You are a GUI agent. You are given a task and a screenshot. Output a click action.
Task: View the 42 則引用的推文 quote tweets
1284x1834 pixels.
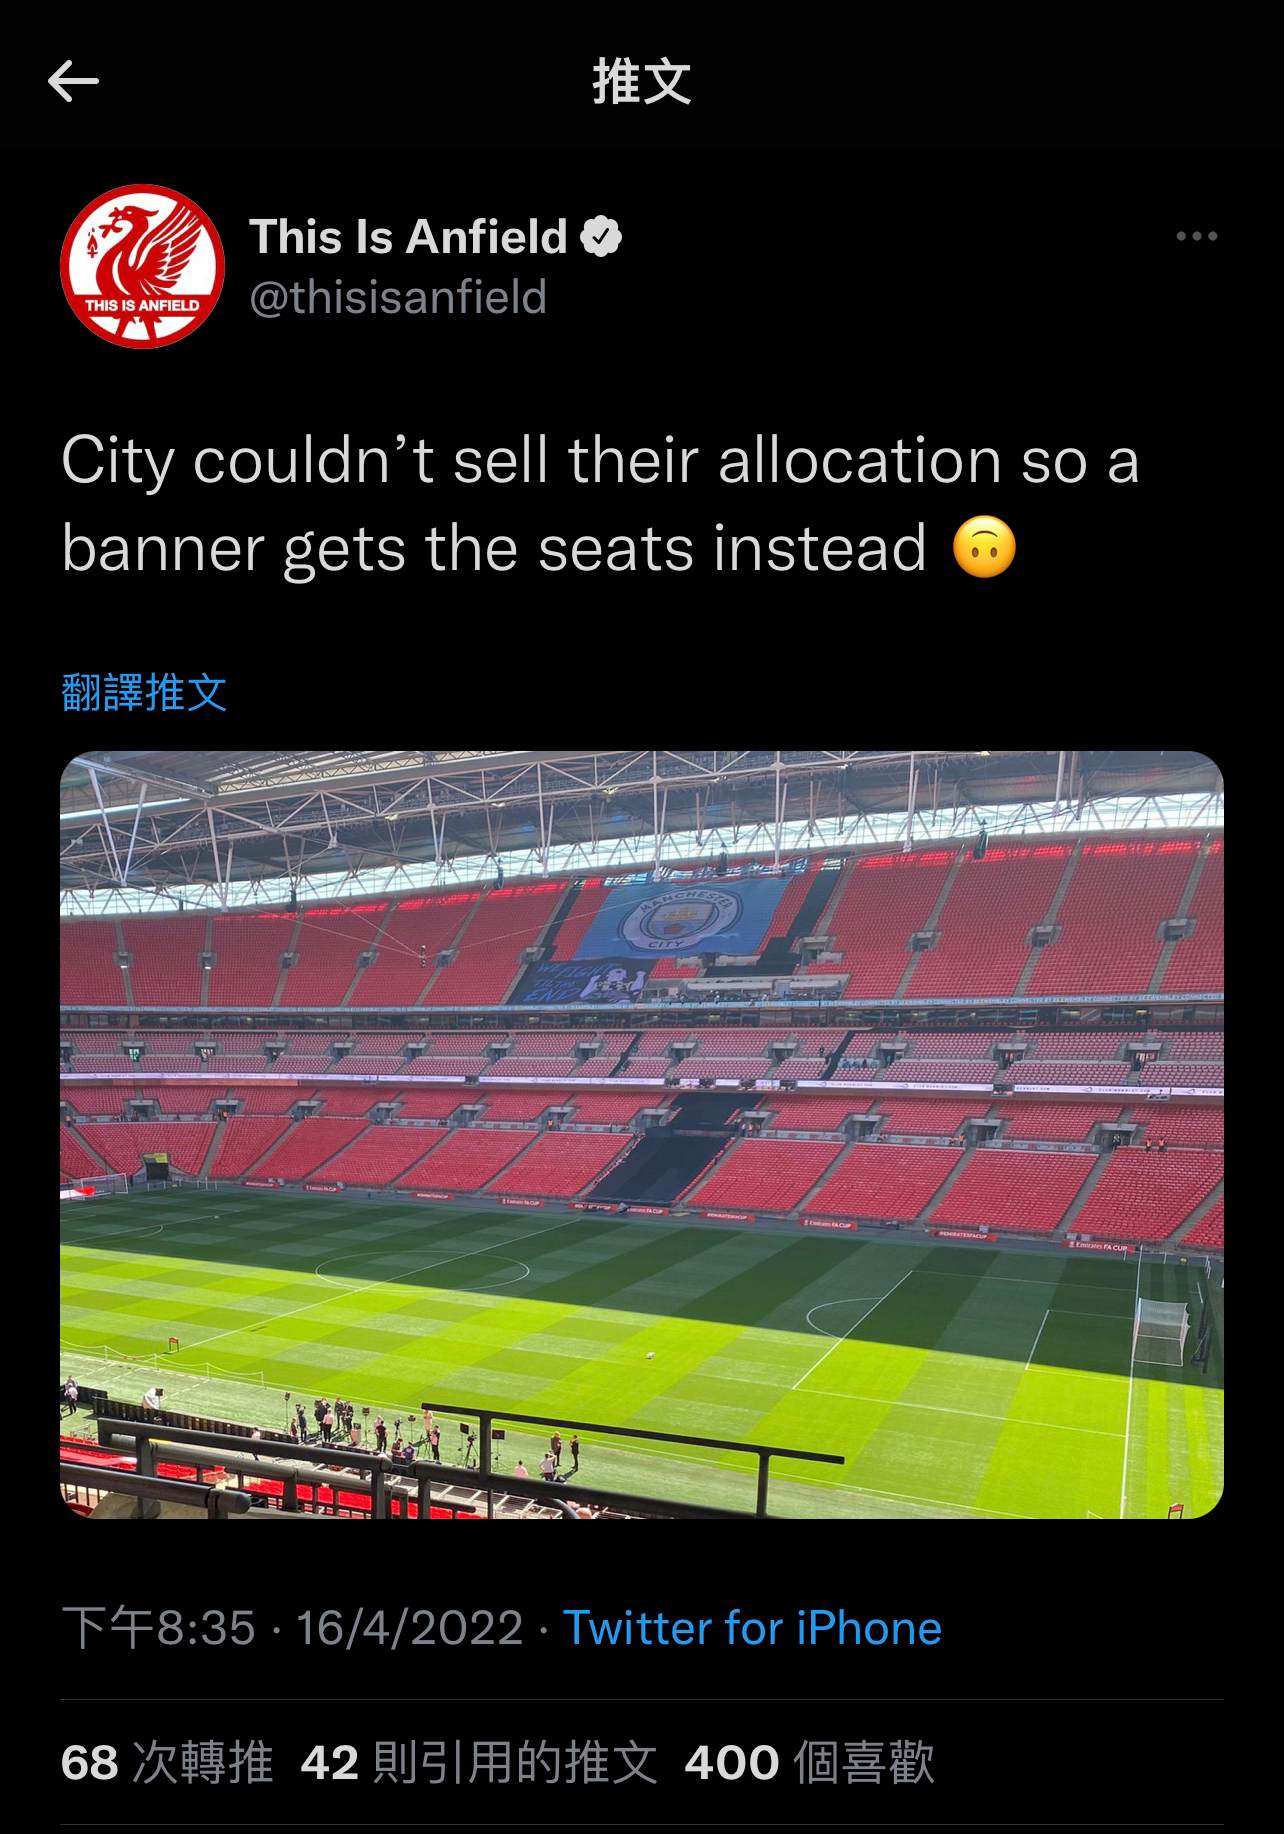479,1761
